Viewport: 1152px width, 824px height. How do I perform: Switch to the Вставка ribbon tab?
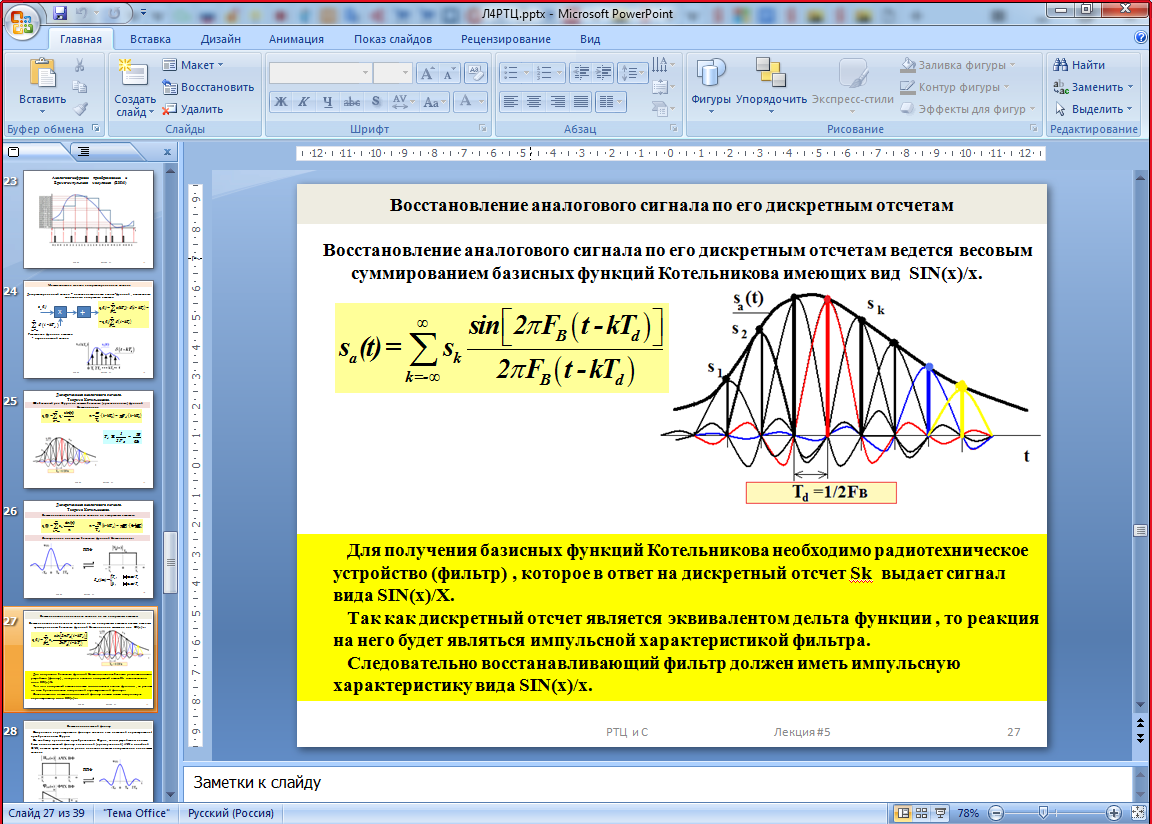click(150, 39)
